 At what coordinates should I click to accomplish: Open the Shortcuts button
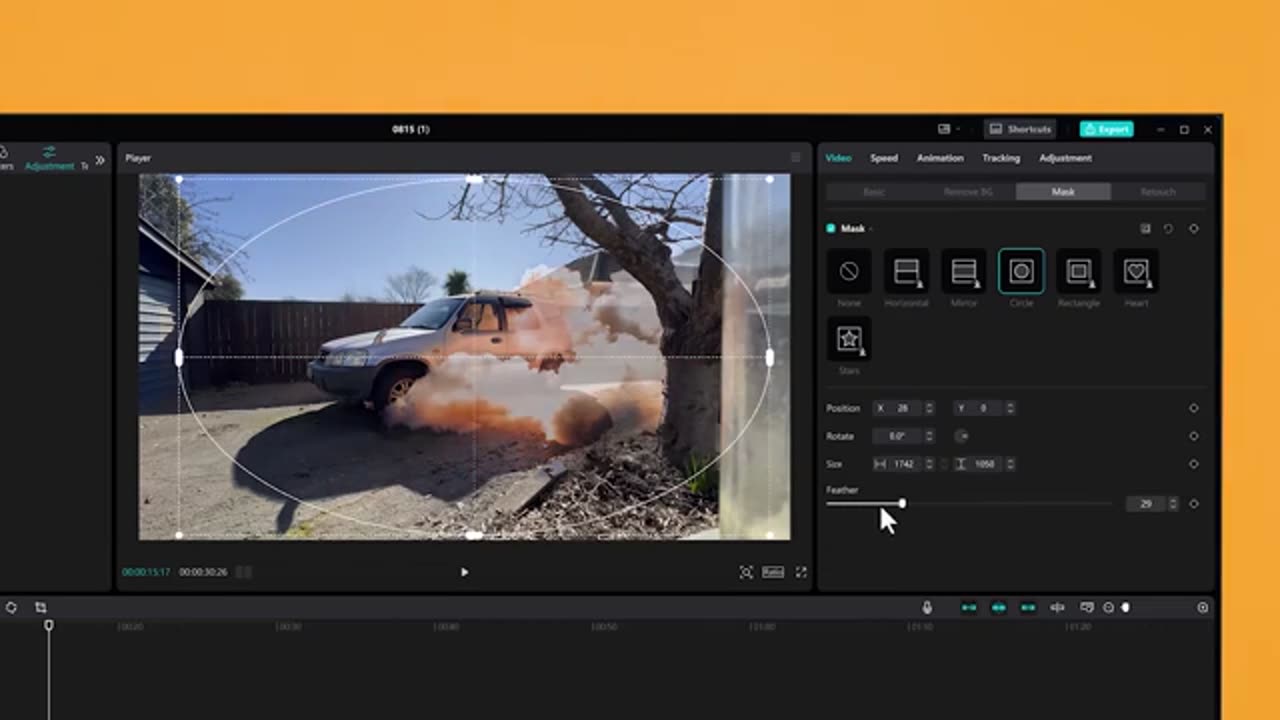coord(1021,129)
